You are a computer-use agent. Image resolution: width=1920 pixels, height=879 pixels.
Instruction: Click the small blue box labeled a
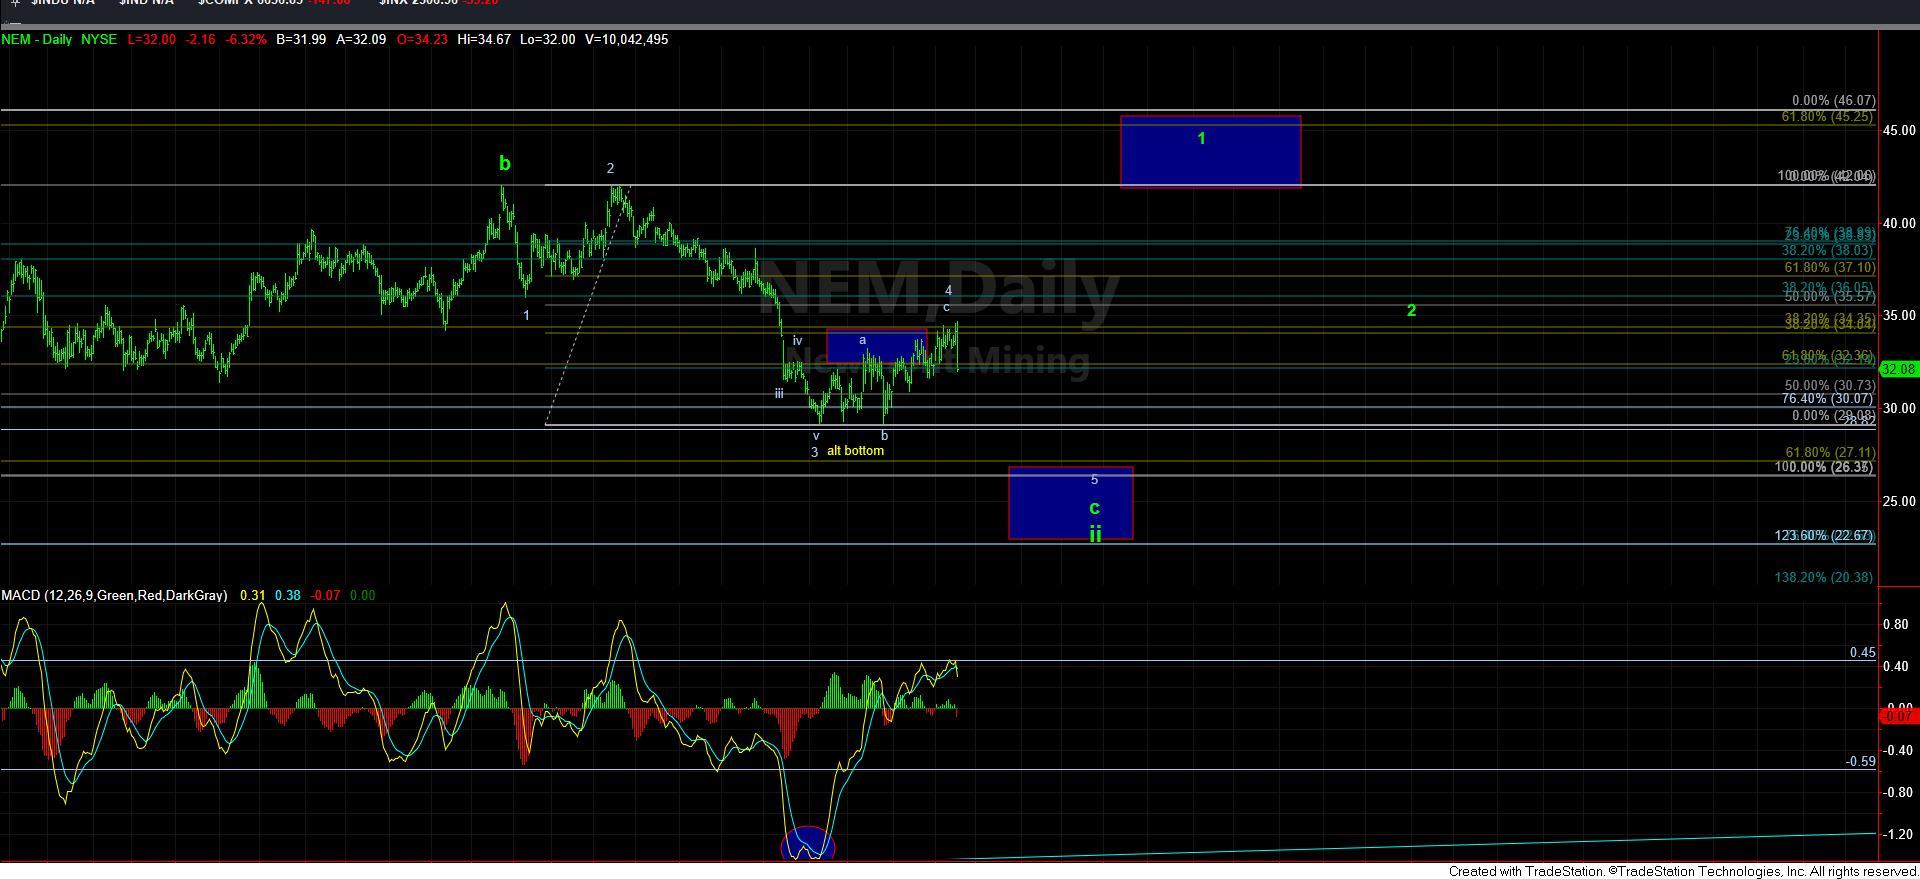tap(876, 346)
